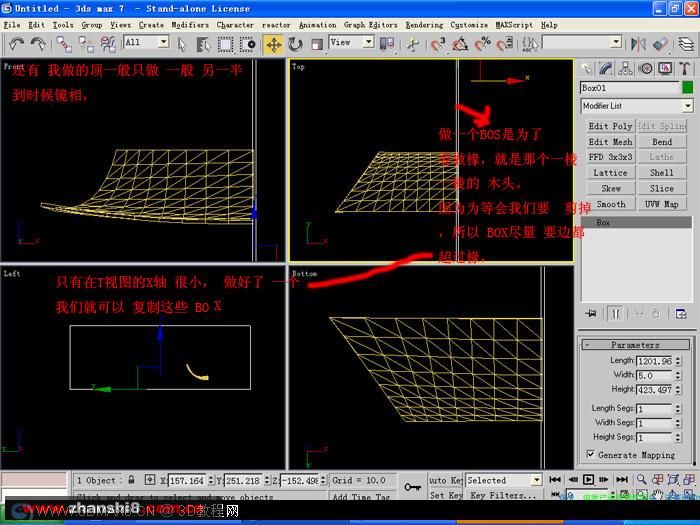Click the Undo arrow in the toolbar
The width and height of the screenshot is (700, 525).
17,44
